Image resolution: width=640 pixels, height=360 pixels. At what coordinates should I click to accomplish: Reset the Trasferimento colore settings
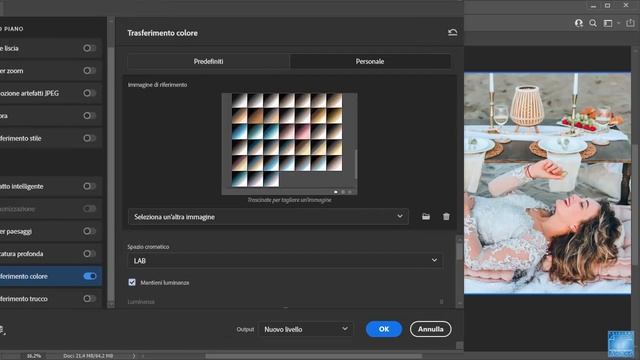point(452,32)
